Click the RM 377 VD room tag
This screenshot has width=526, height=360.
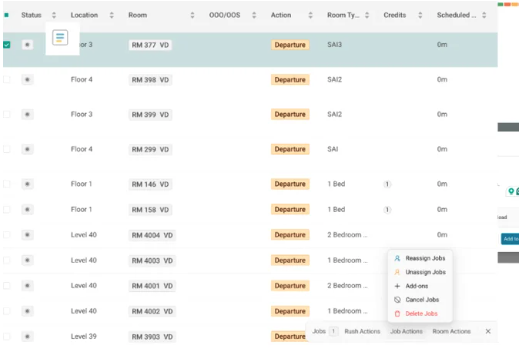click(150, 45)
